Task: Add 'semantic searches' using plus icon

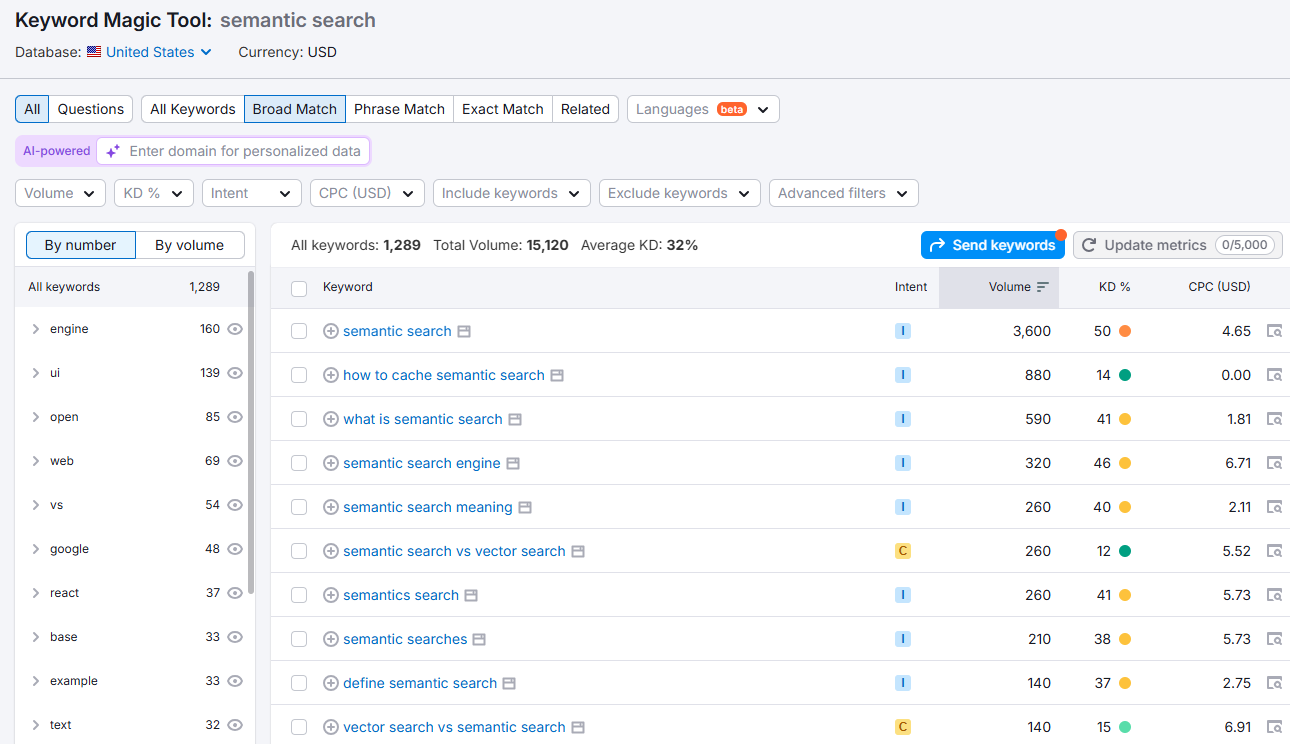Action: [x=331, y=639]
